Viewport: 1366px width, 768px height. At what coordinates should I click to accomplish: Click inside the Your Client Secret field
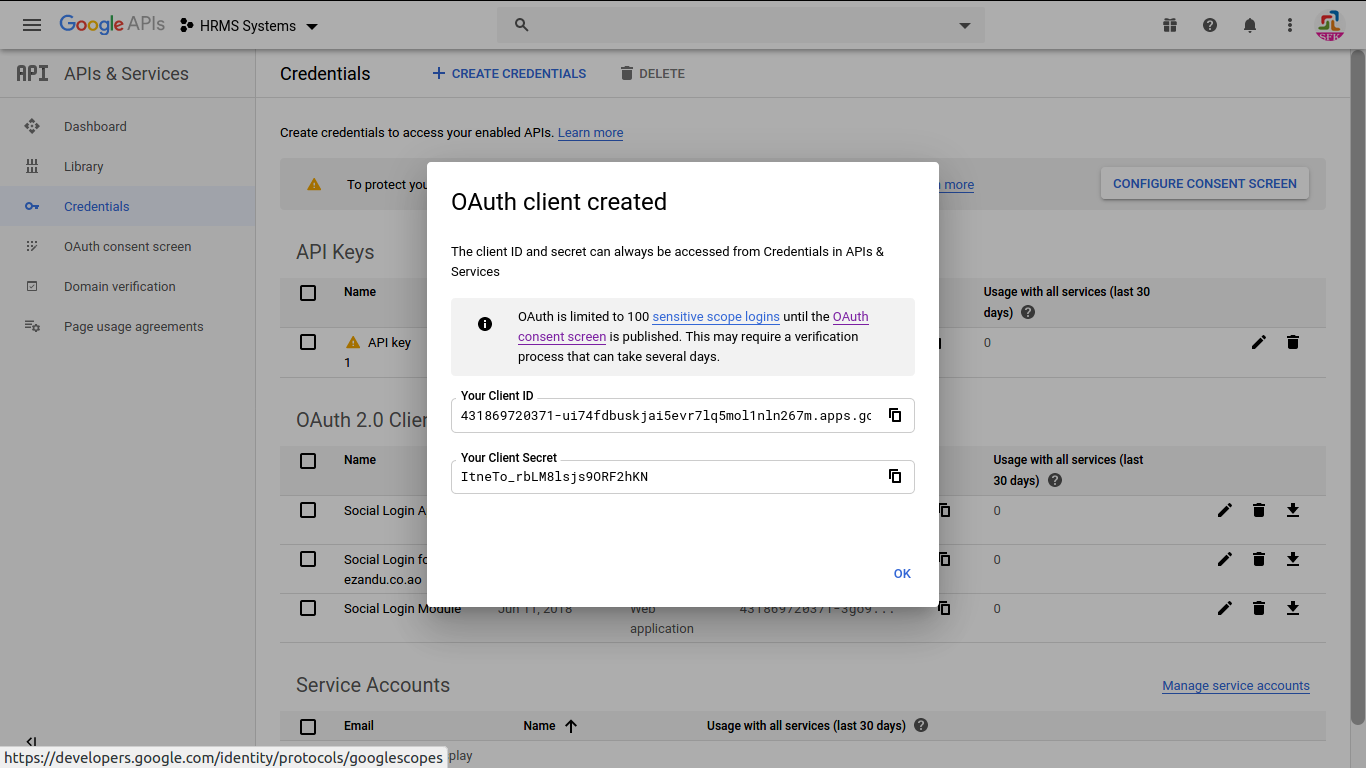click(x=665, y=477)
